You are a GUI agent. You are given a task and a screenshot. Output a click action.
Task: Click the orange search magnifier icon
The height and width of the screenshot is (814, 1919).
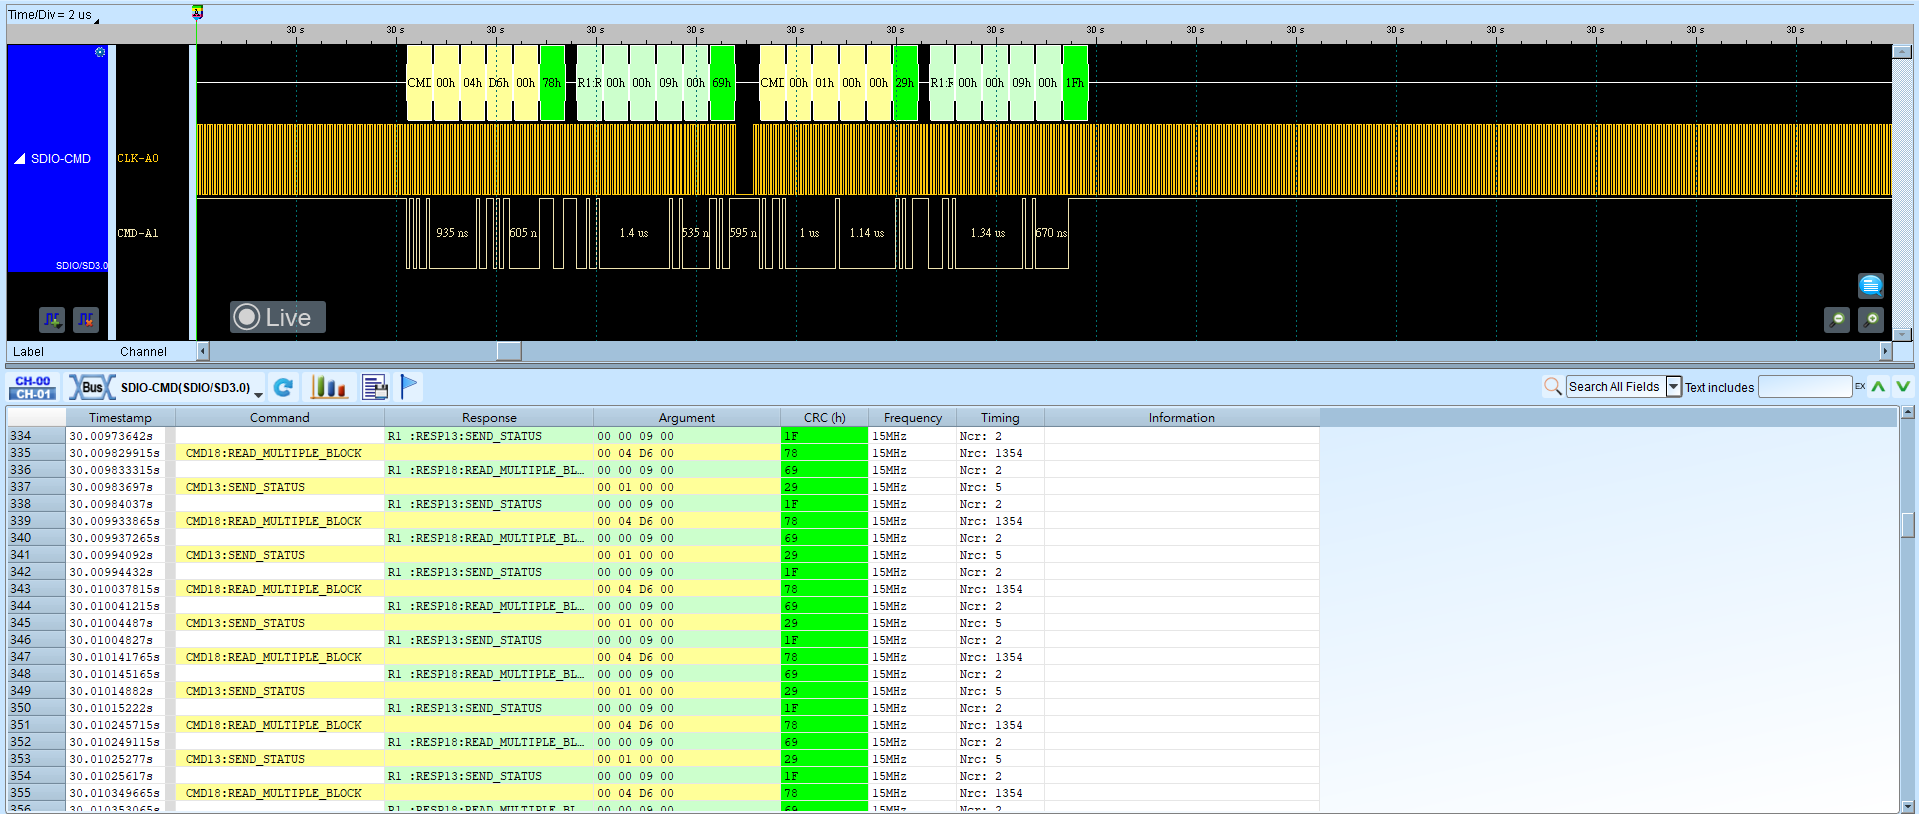pos(1552,386)
